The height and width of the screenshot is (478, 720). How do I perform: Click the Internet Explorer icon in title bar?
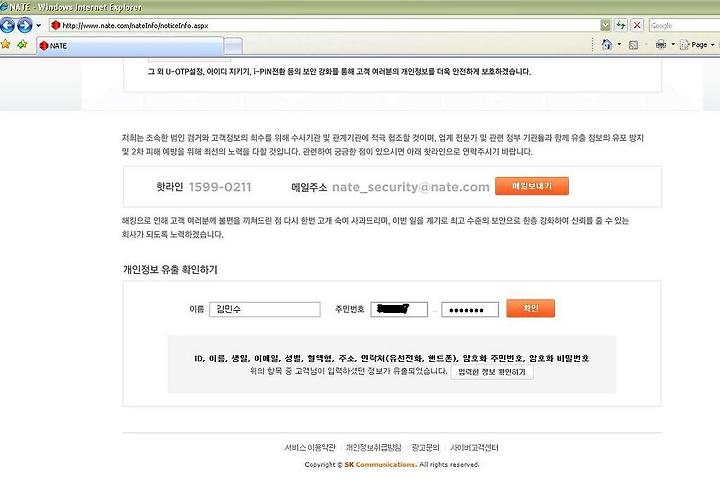(4, 7)
